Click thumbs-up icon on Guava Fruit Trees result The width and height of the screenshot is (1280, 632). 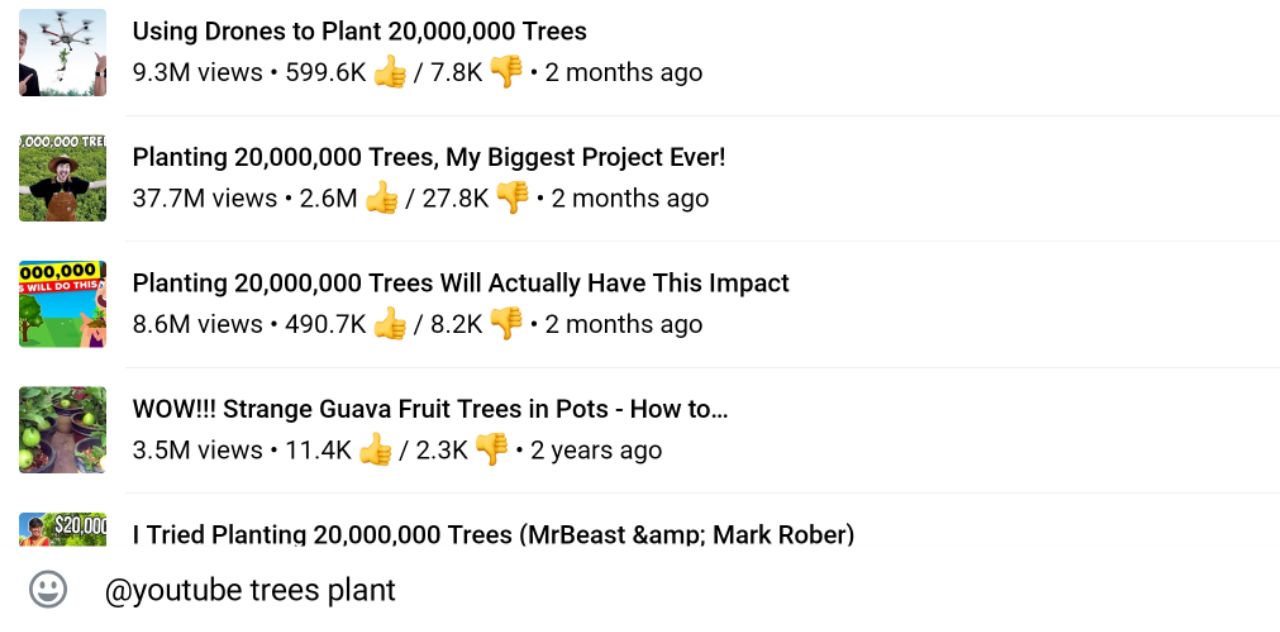coord(375,450)
